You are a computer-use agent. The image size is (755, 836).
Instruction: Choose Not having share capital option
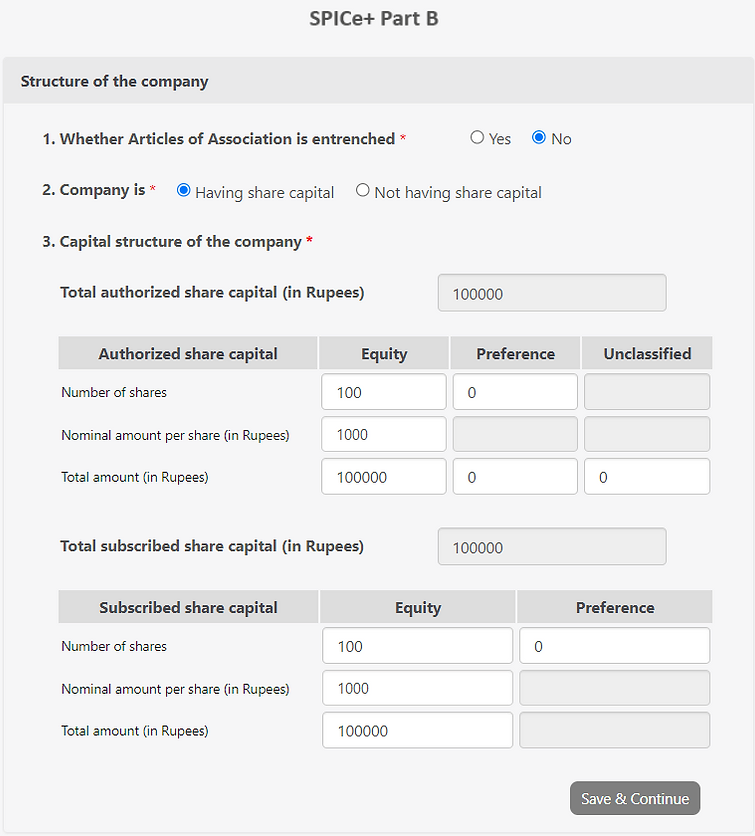click(363, 190)
